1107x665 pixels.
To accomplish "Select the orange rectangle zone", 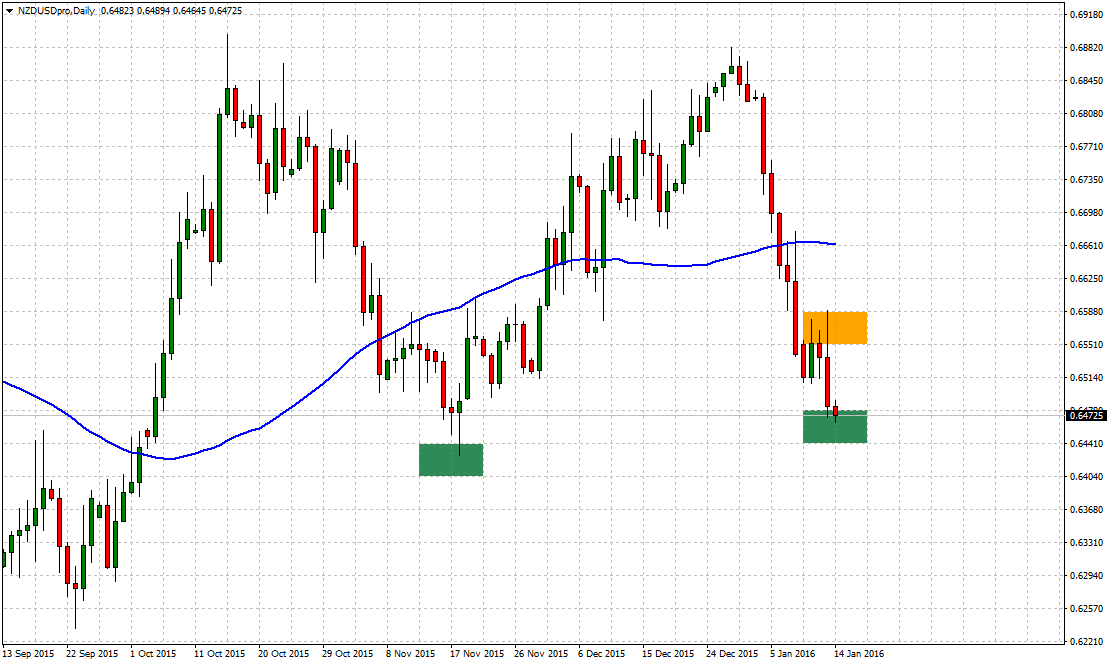I will click(x=835, y=328).
